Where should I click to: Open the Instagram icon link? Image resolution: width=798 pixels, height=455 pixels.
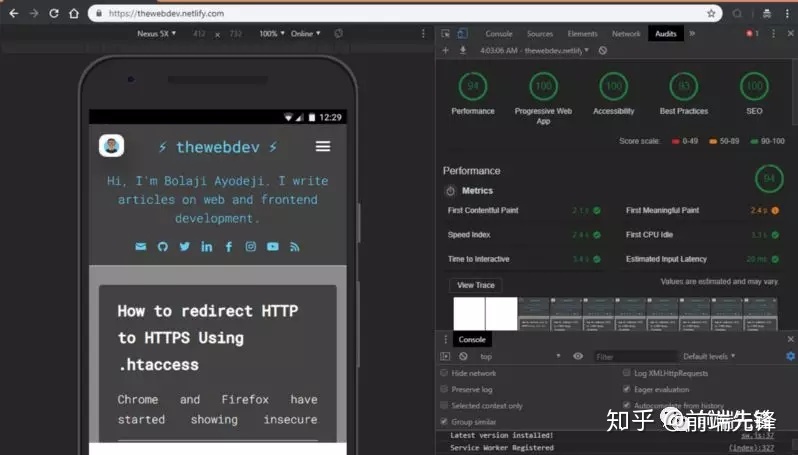[x=251, y=247]
